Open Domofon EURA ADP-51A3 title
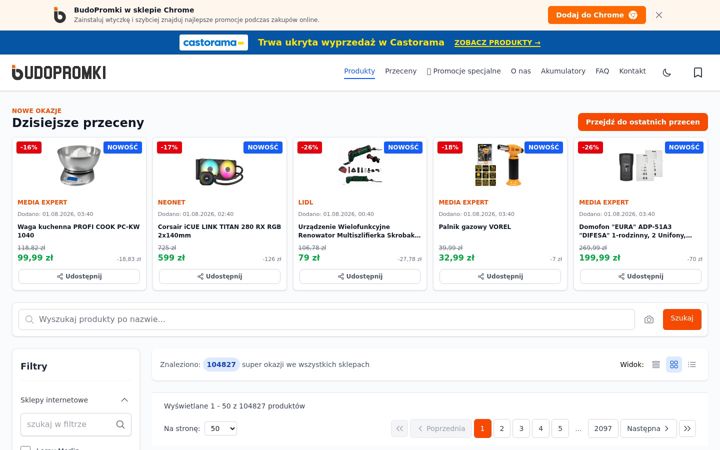 (635, 231)
